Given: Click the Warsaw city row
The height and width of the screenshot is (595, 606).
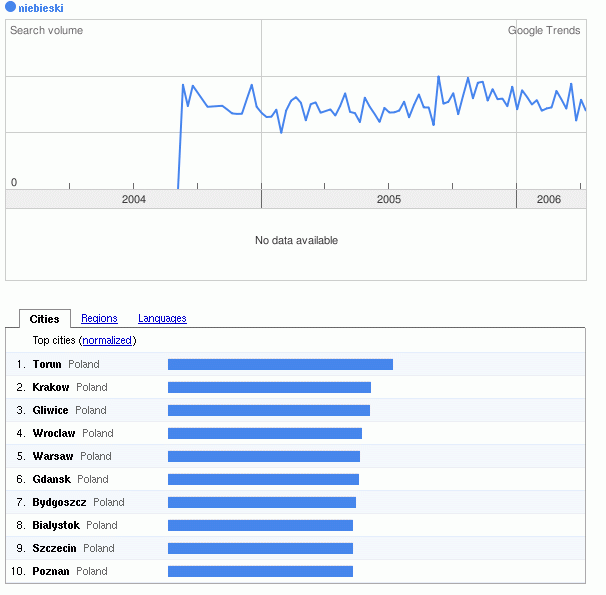Looking at the screenshot, I should coord(52,457).
